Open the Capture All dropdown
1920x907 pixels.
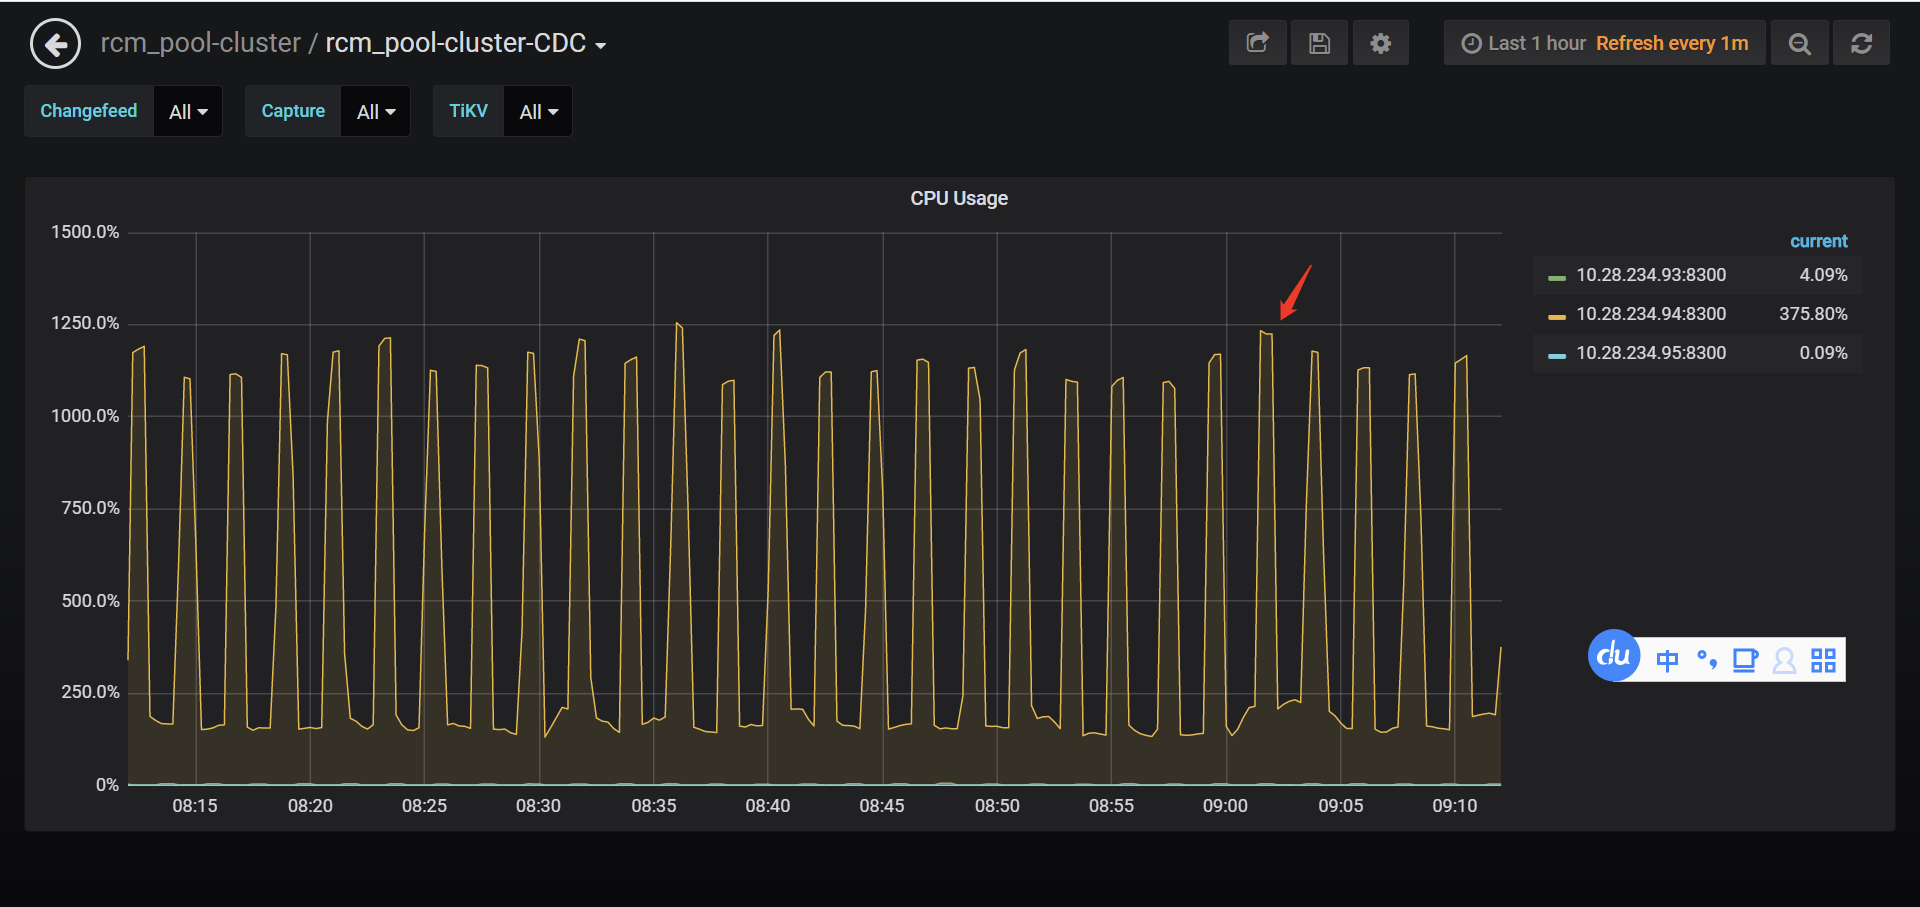click(375, 111)
